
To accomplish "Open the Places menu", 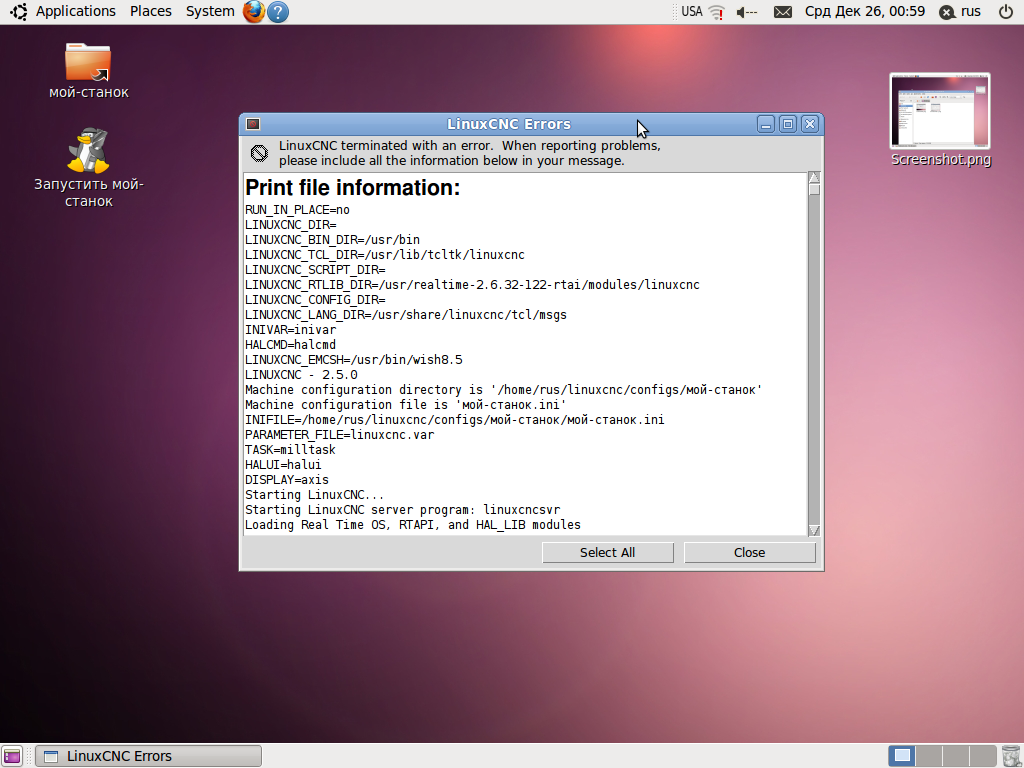I will (151, 12).
